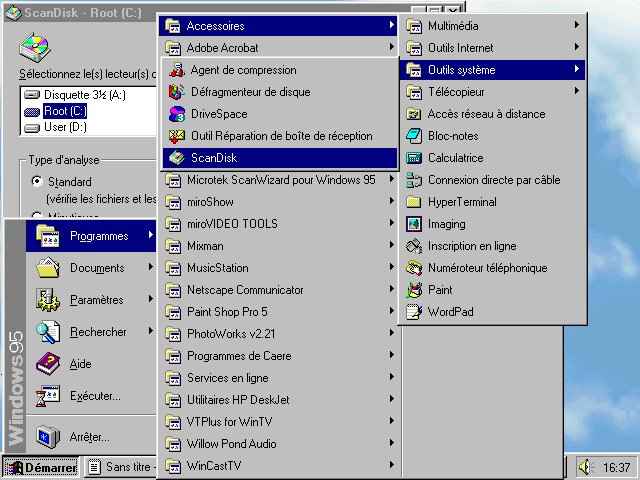Launch the Calculatrice icon

[414, 158]
